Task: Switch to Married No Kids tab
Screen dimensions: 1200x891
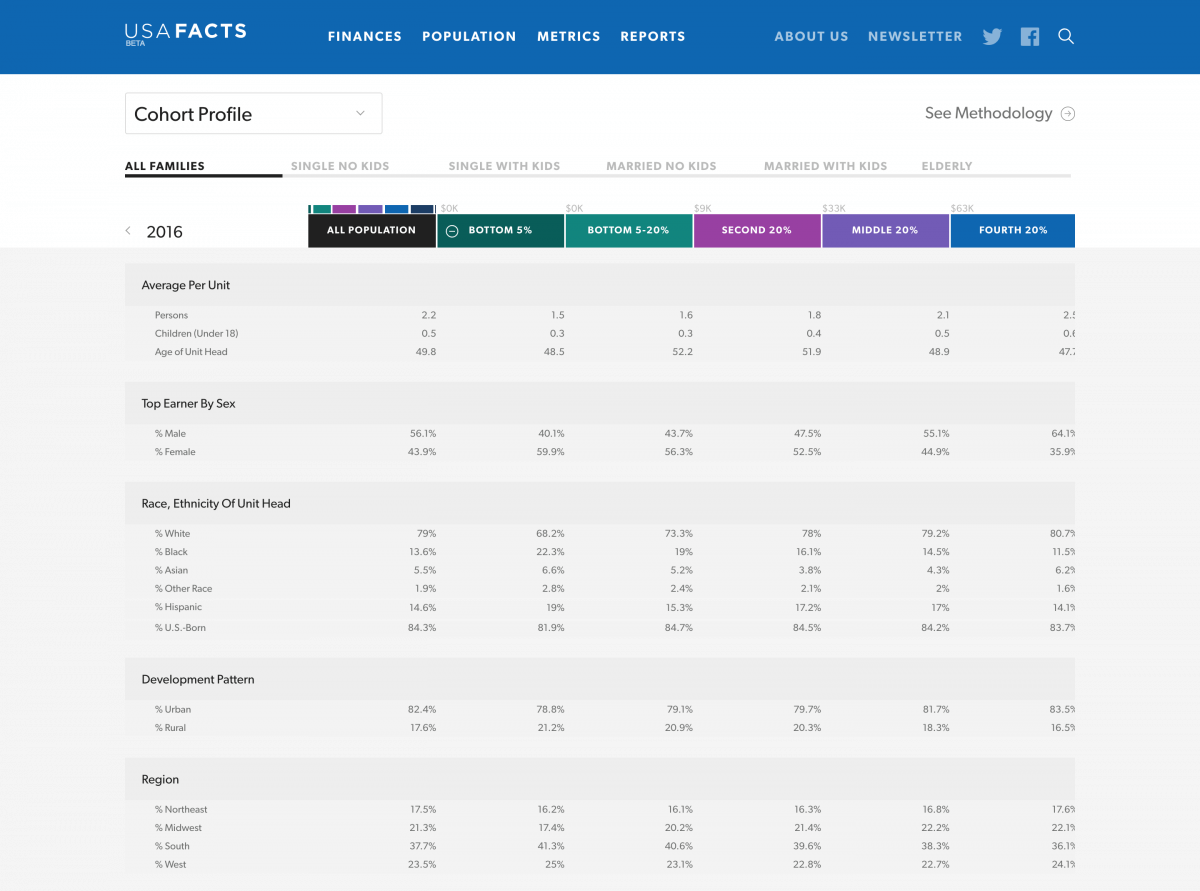Action: click(x=661, y=166)
